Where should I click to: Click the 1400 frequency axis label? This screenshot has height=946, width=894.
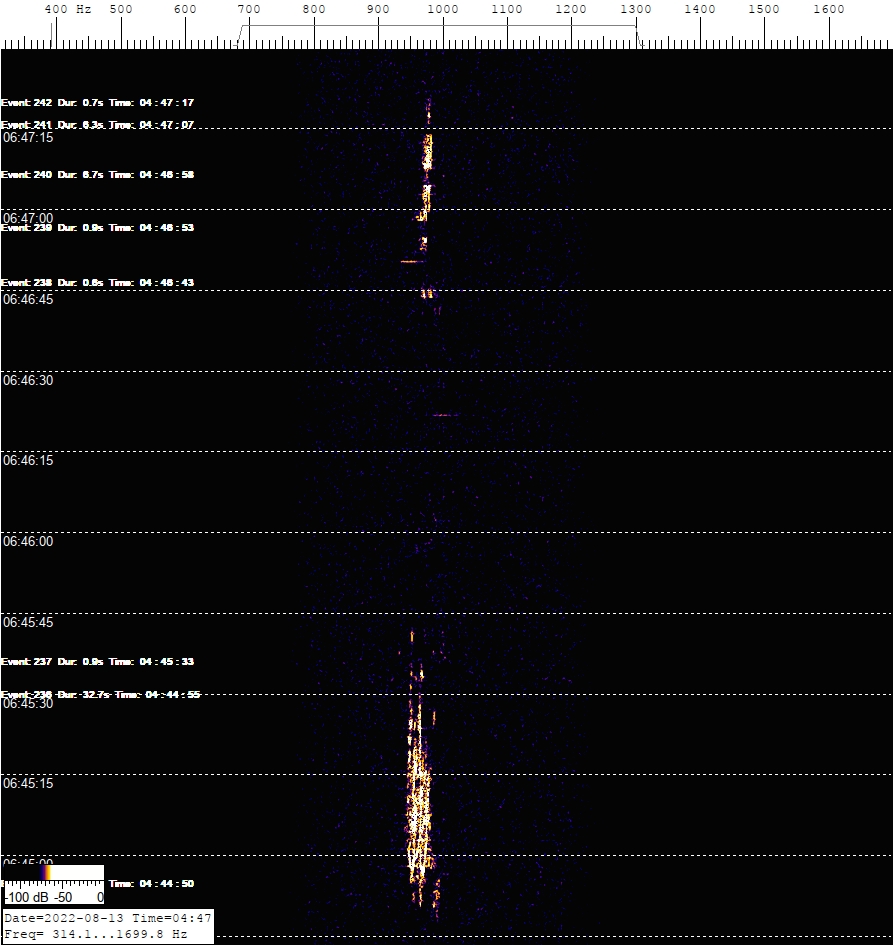point(700,9)
